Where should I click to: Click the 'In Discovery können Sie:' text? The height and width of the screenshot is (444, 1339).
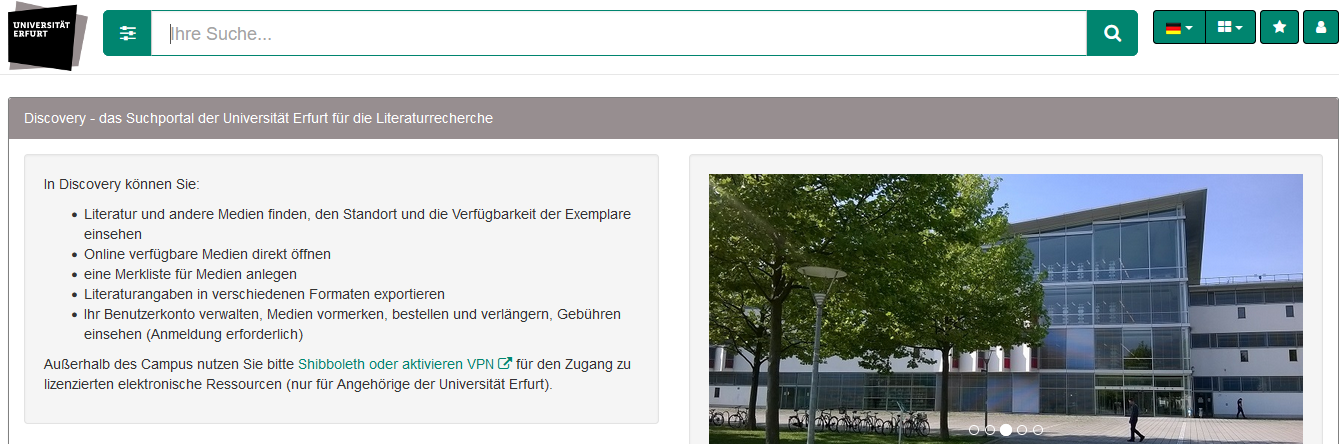[121, 184]
